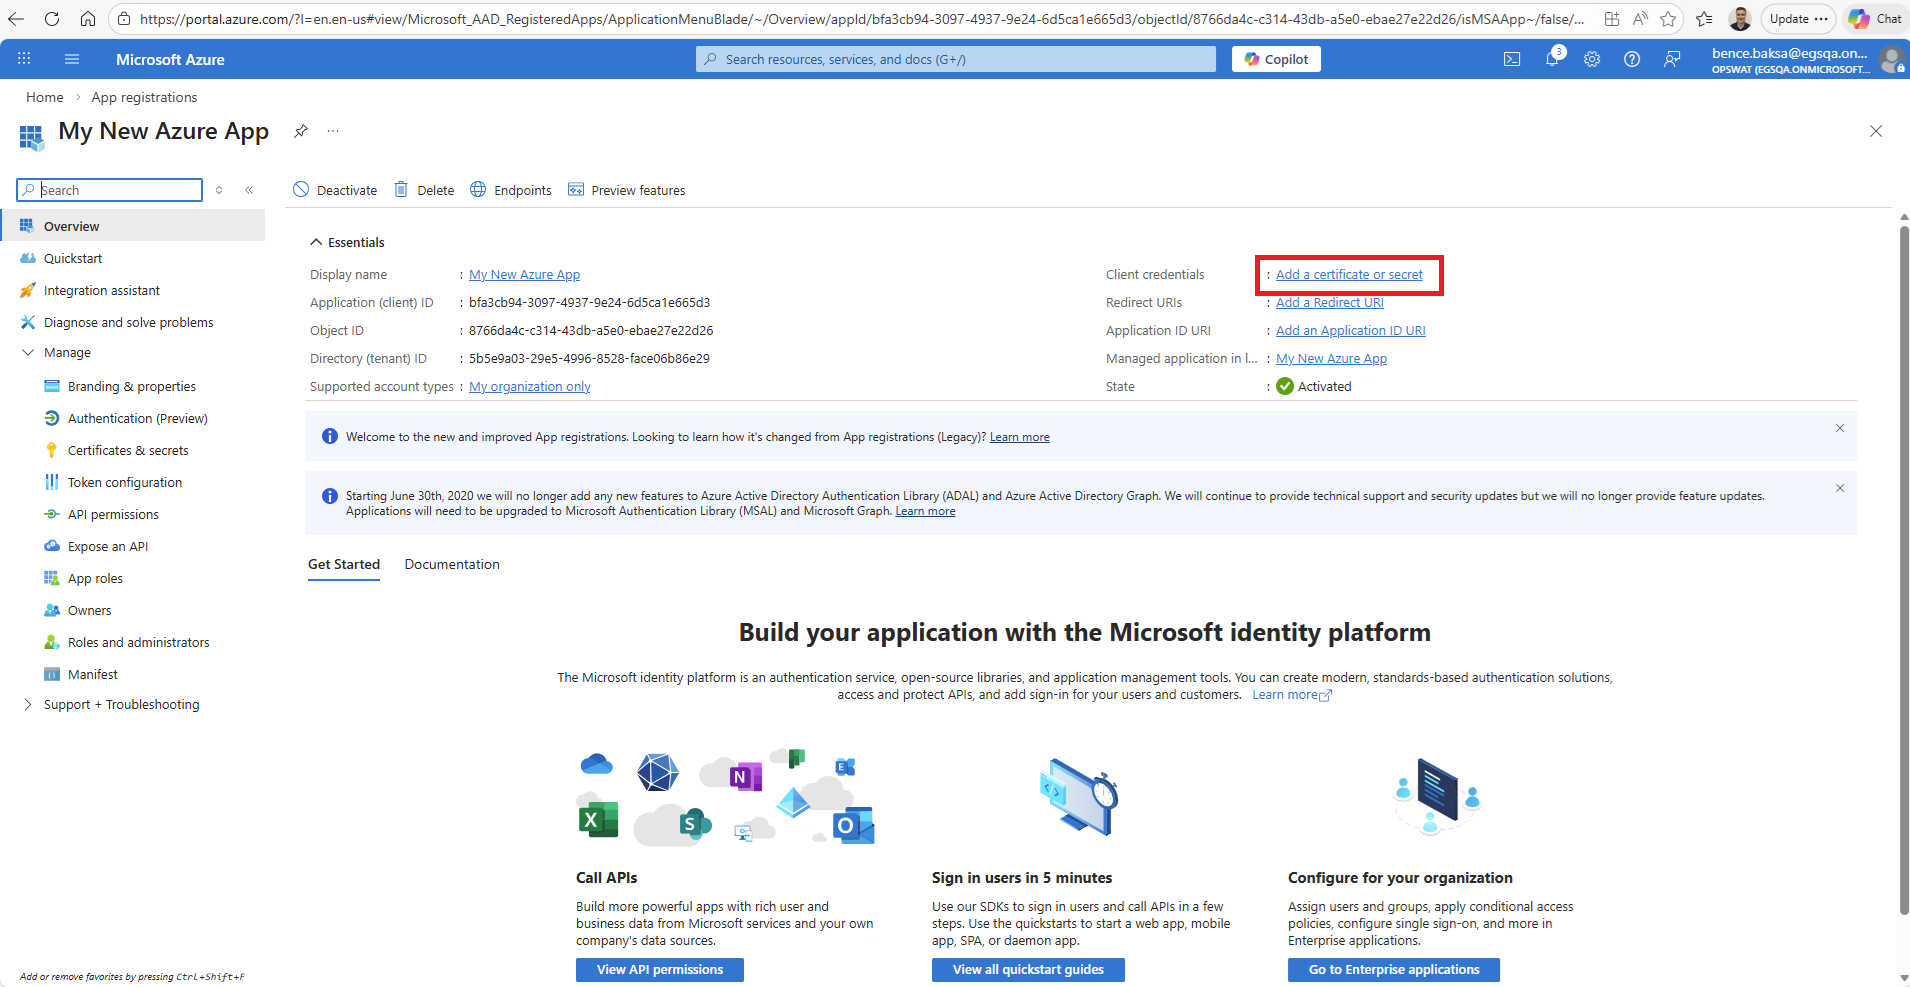
Task: Collapse the Manage menu group
Action: [x=28, y=353]
